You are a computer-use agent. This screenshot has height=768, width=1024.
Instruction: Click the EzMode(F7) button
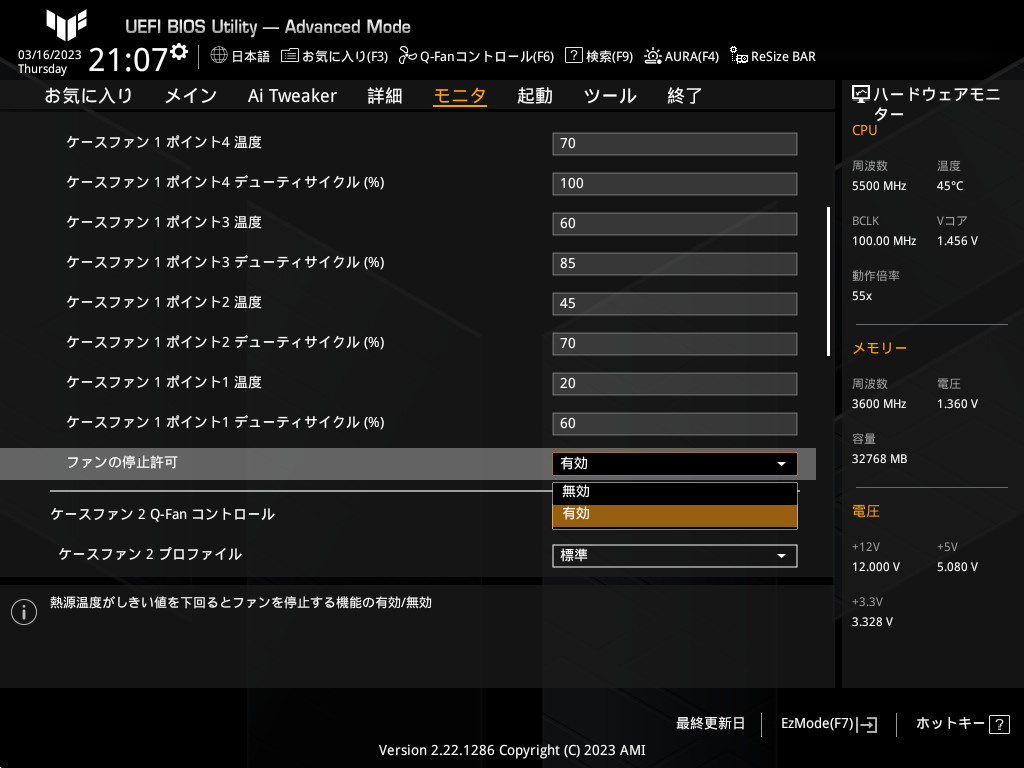click(x=829, y=724)
